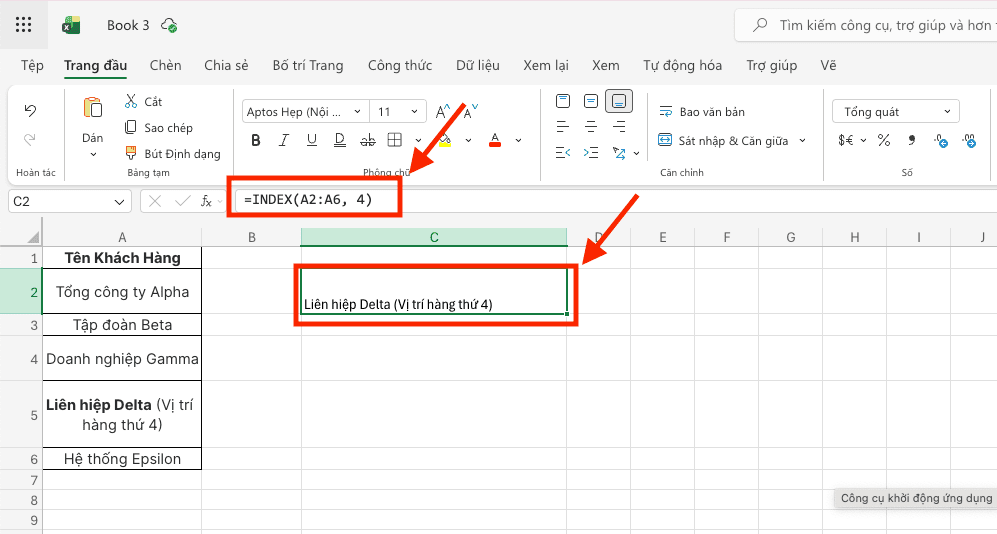Click the Select All corner triangle
The width and height of the screenshot is (997, 534).
coord(33,238)
